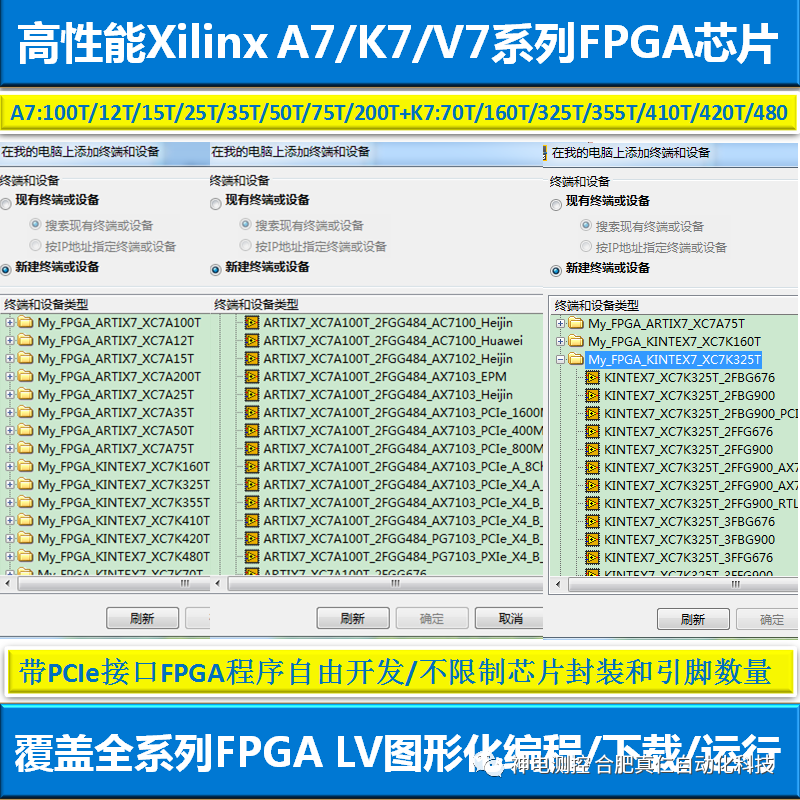Select 现有终端或设备 radio in left dialog
The image size is (800, 800).
pos(6,204)
